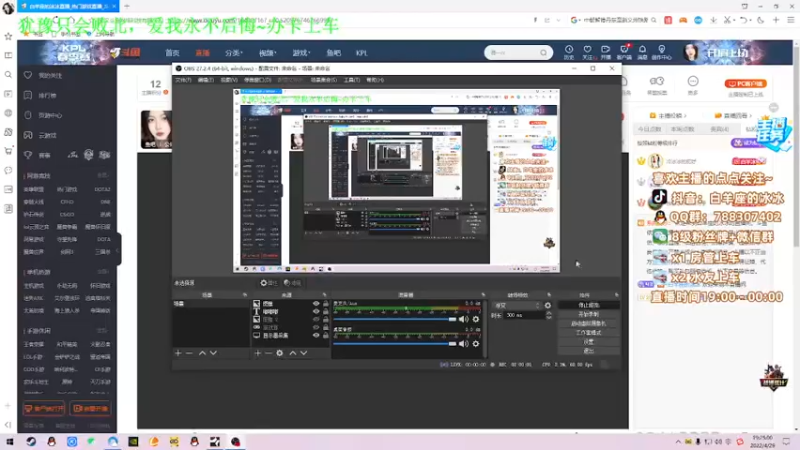Toggle lock on third greyed image source
Screen dimensions: 800x450
[x=326, y=319]
